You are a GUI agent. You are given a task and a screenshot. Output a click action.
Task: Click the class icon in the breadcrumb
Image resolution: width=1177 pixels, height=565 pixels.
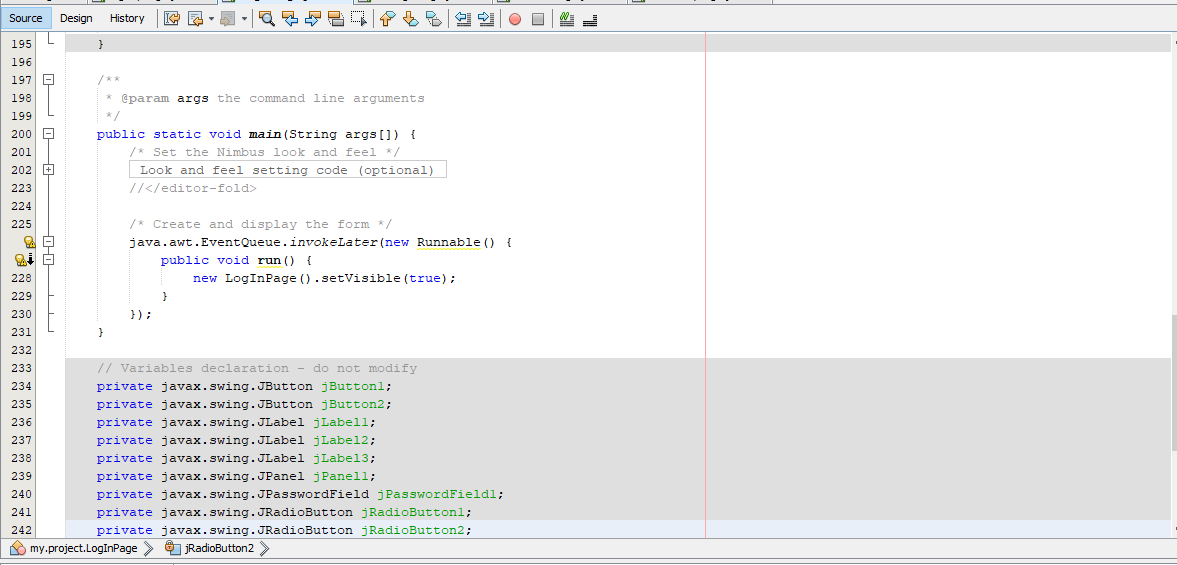(18, 548)
